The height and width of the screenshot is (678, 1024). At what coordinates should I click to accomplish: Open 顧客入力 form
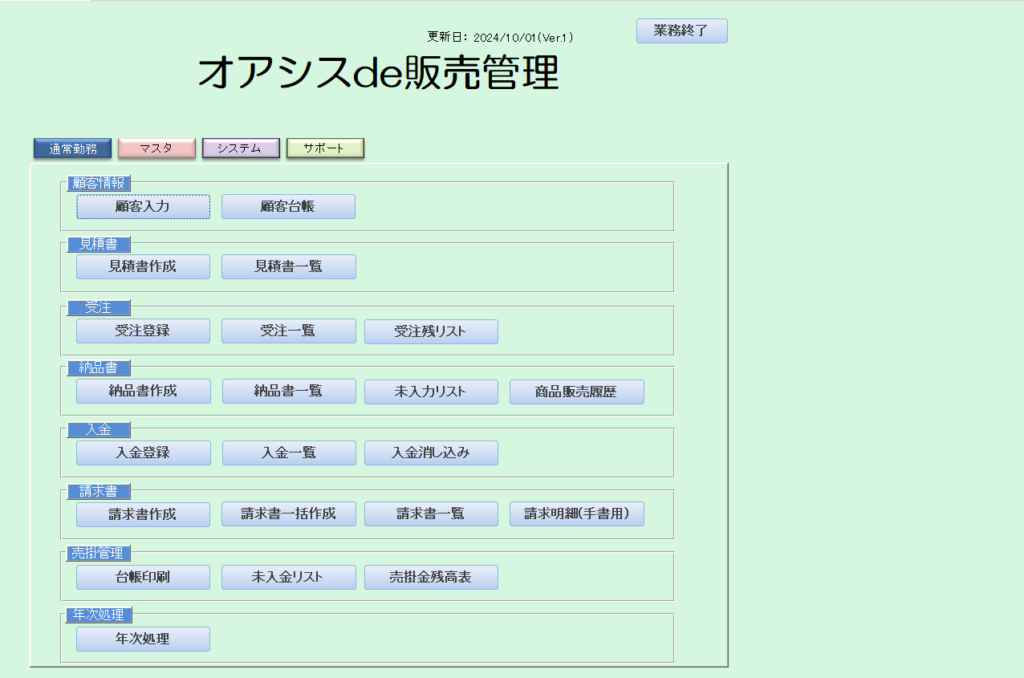click(143, 206)
